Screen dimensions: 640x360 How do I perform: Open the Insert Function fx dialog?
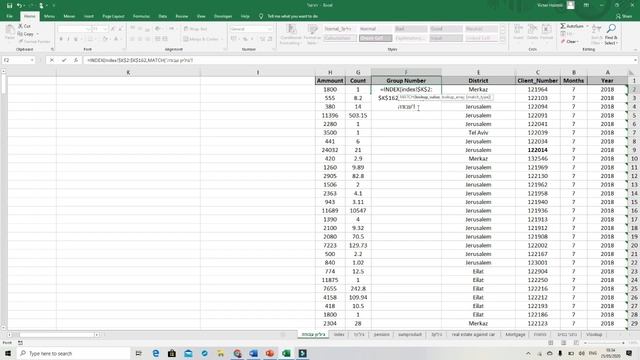pyautogui.click(x=76, y=60)
